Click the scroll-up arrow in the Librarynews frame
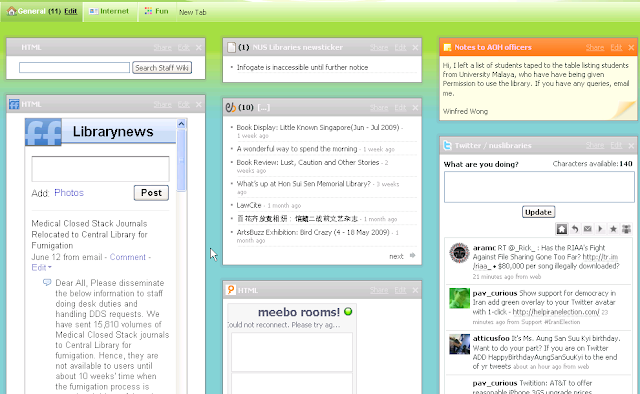 point(181,123)
